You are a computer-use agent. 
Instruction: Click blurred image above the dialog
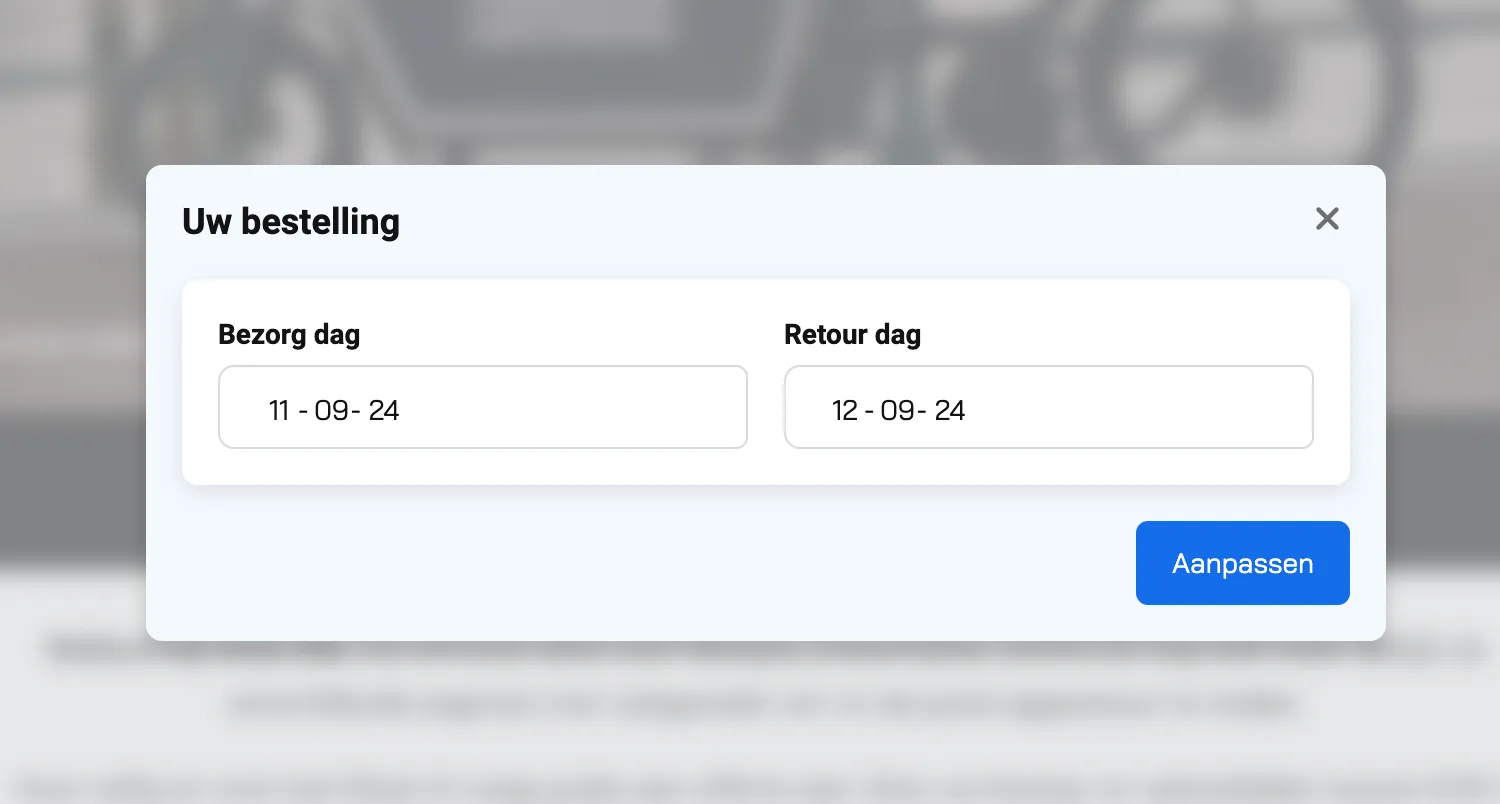click(750, 80)
